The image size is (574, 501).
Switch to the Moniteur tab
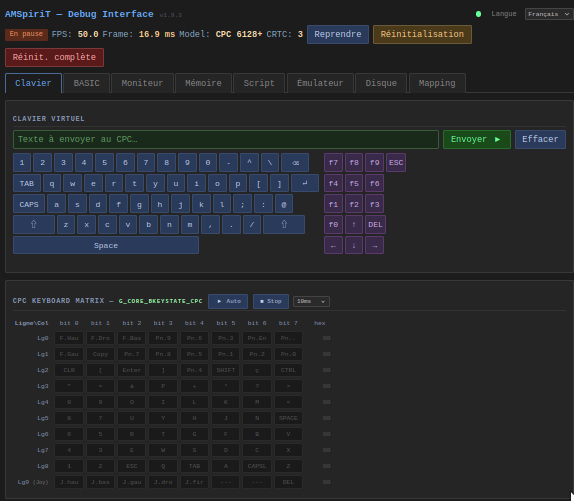click(142, 83)
